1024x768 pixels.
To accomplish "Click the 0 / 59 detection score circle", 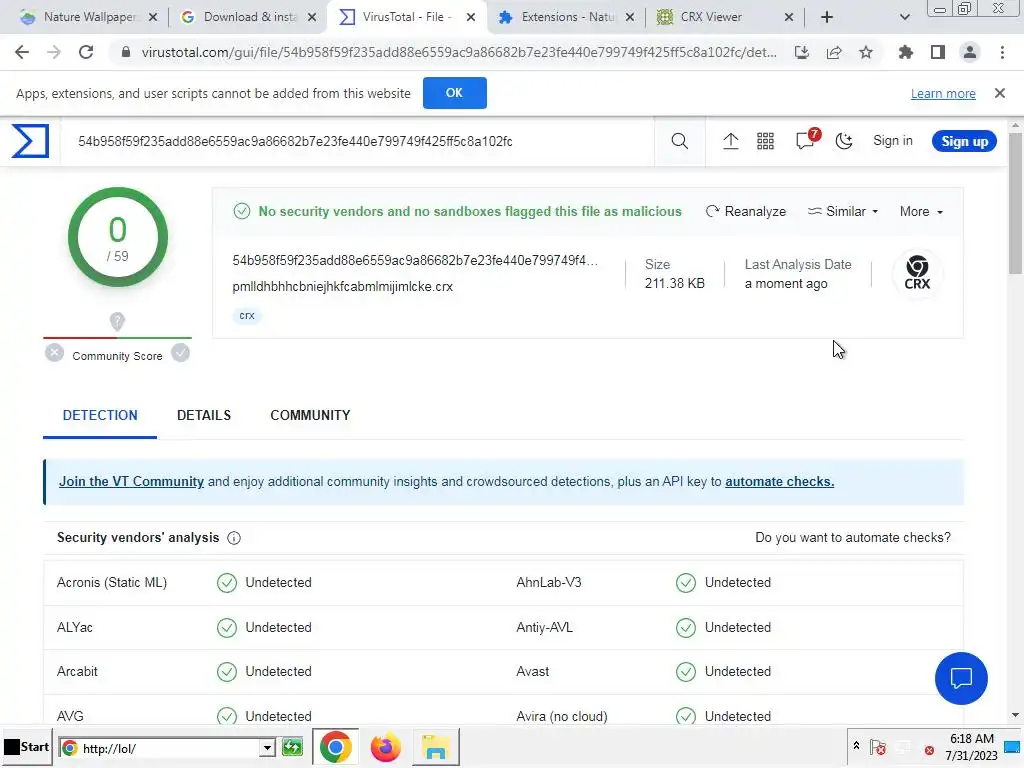I will (x=118, y=237).
